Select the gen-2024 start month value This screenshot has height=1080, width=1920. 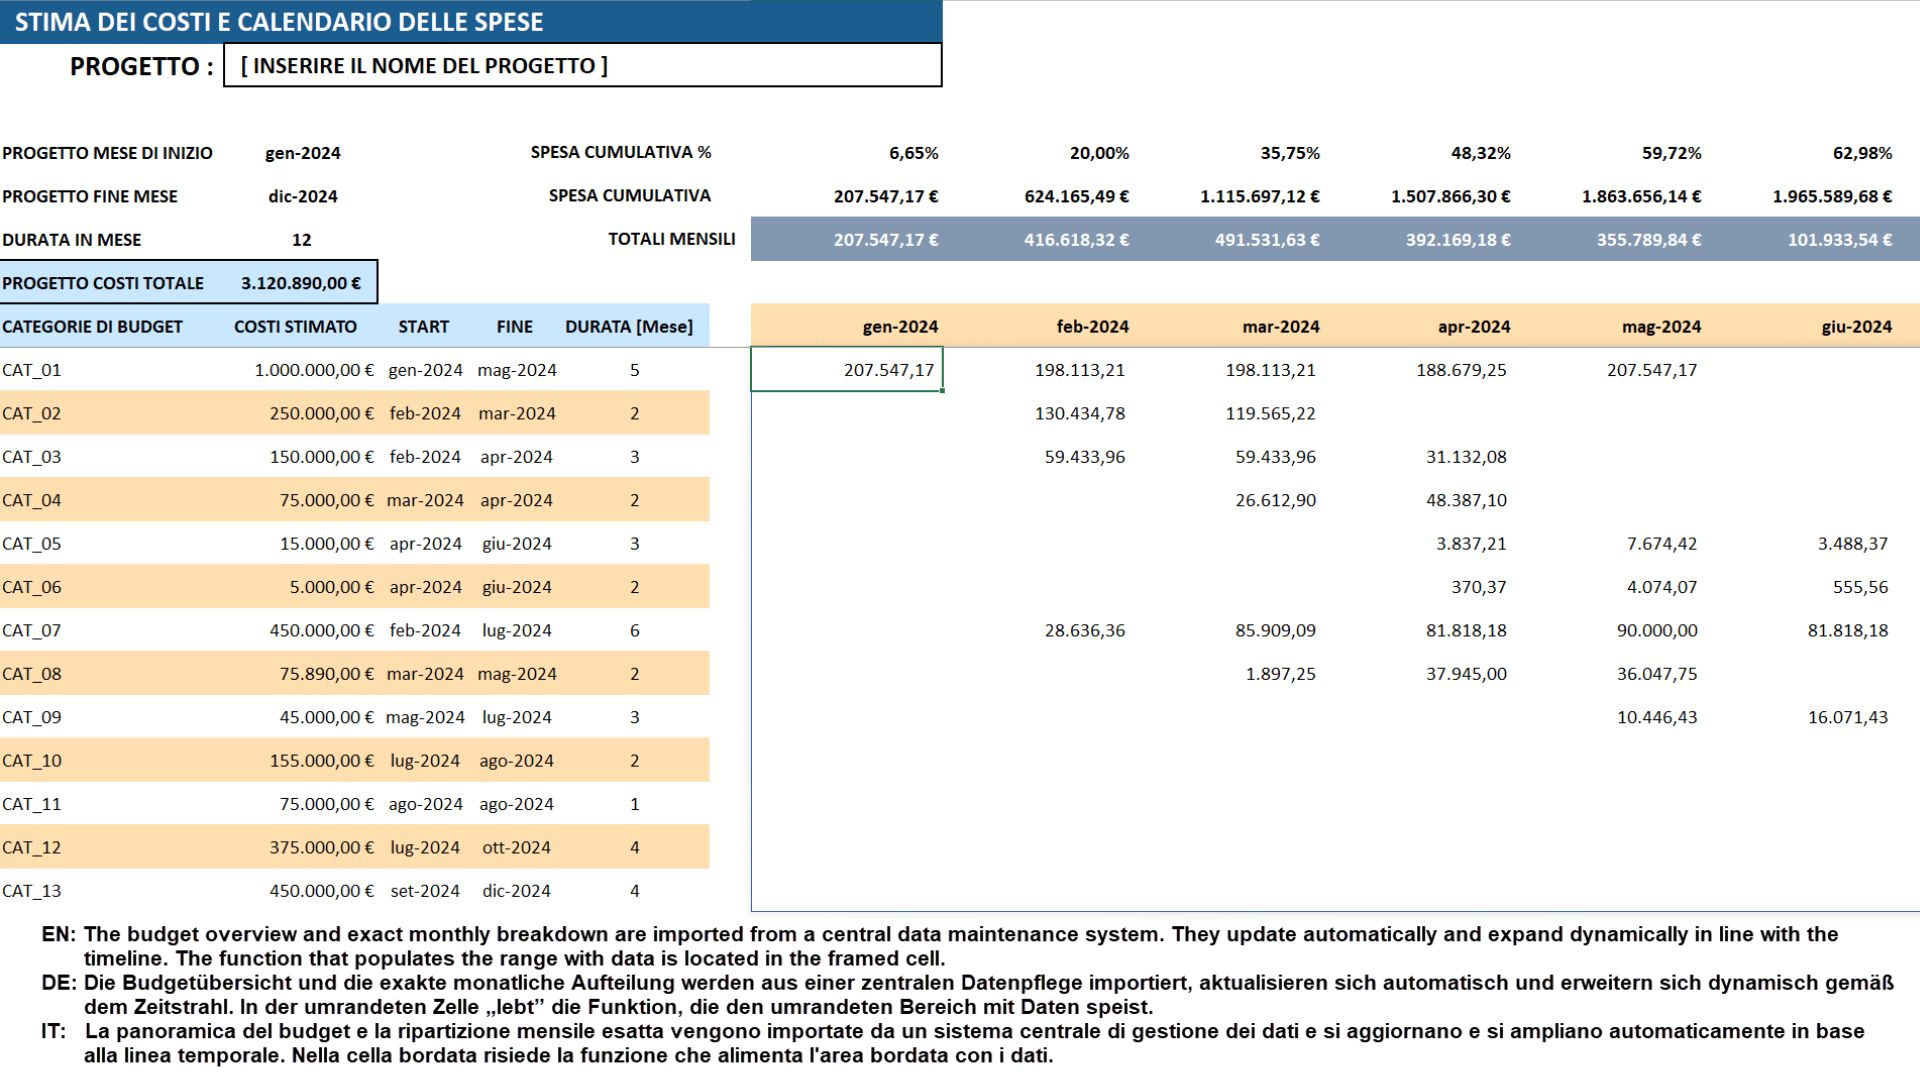click(302, 153)
